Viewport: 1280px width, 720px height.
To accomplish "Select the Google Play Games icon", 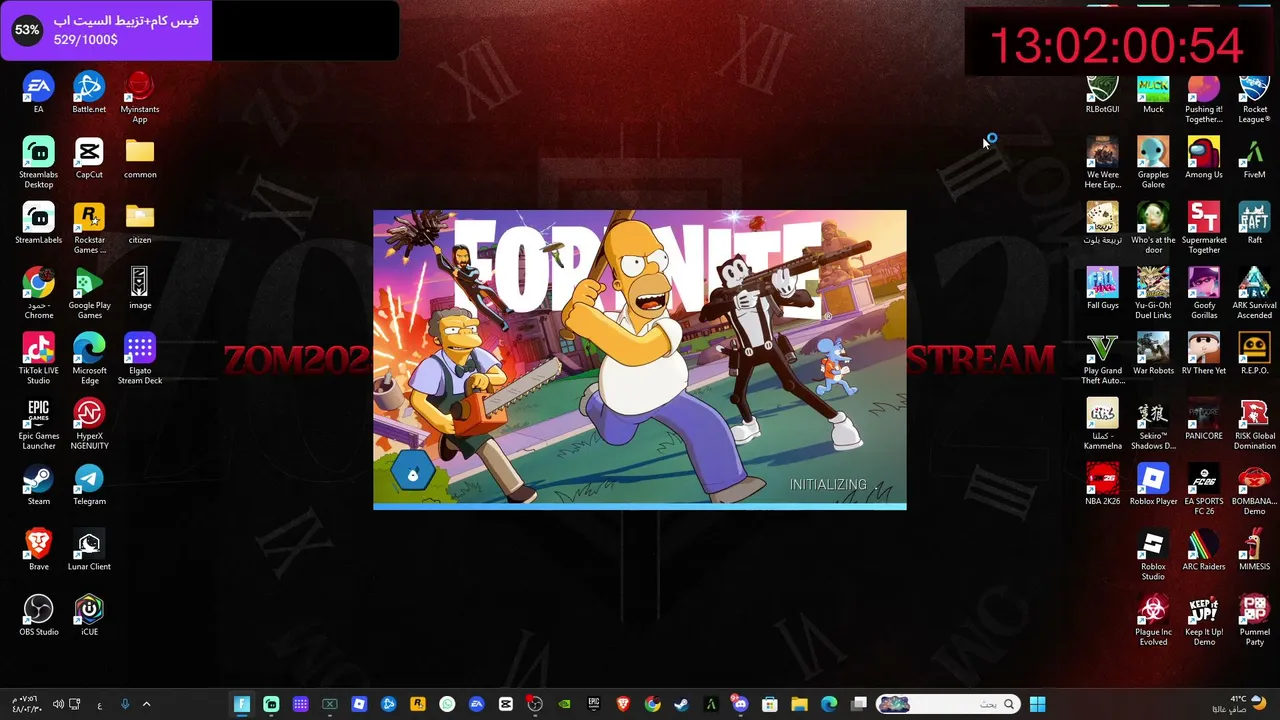I will tap(89, 293).
